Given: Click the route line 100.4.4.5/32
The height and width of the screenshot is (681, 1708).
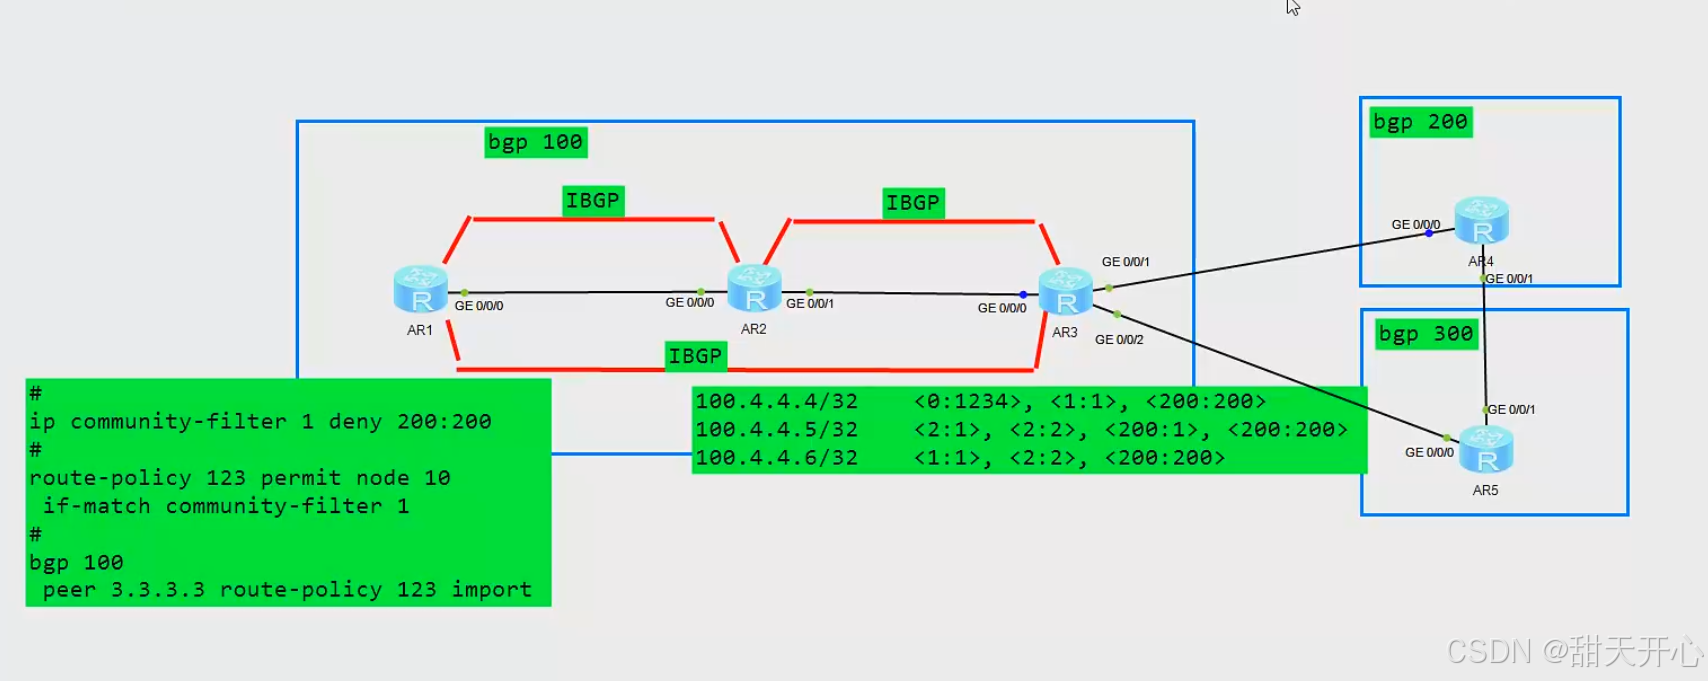Looking at the screenshot, I should [1022, 430].
